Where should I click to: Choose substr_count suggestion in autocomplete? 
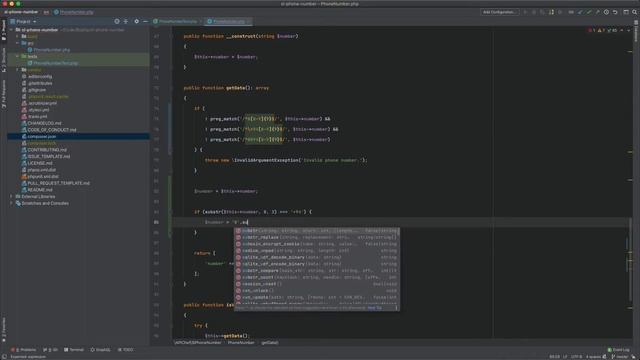click(317, 278)
